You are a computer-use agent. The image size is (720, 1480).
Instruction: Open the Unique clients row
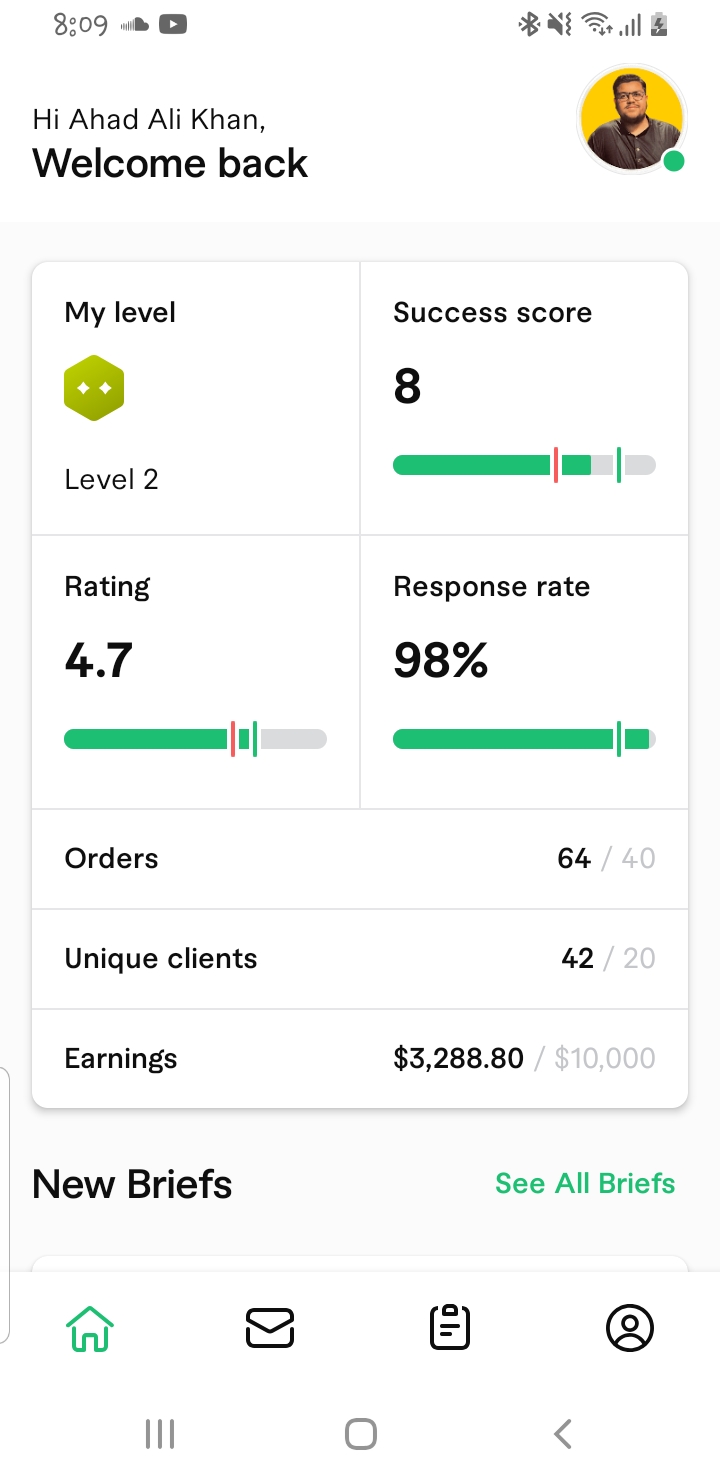point(360,959)
